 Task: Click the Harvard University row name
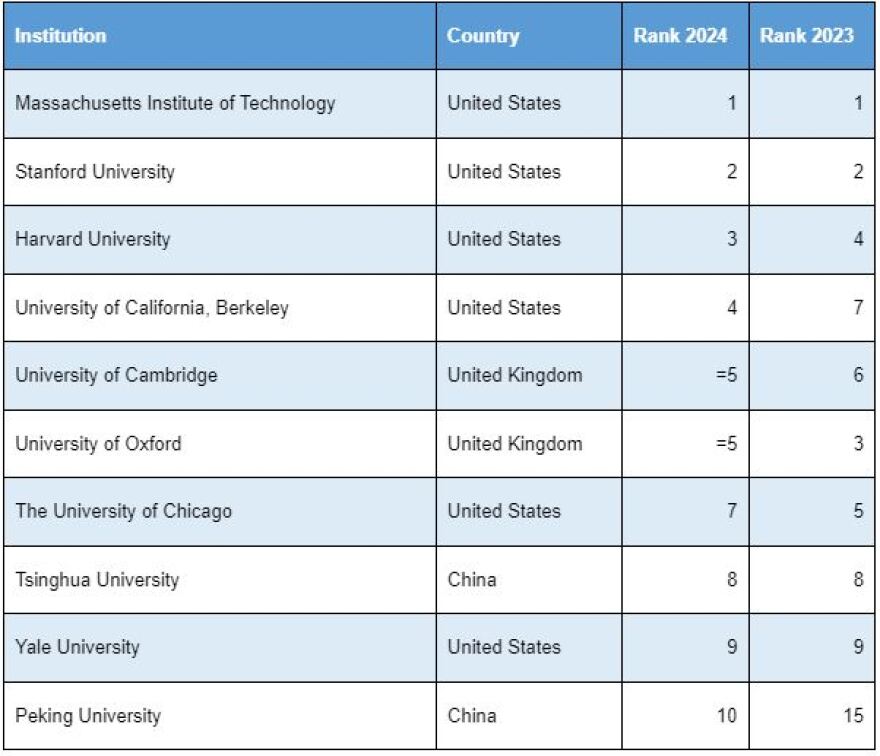[x=93, y=239]
